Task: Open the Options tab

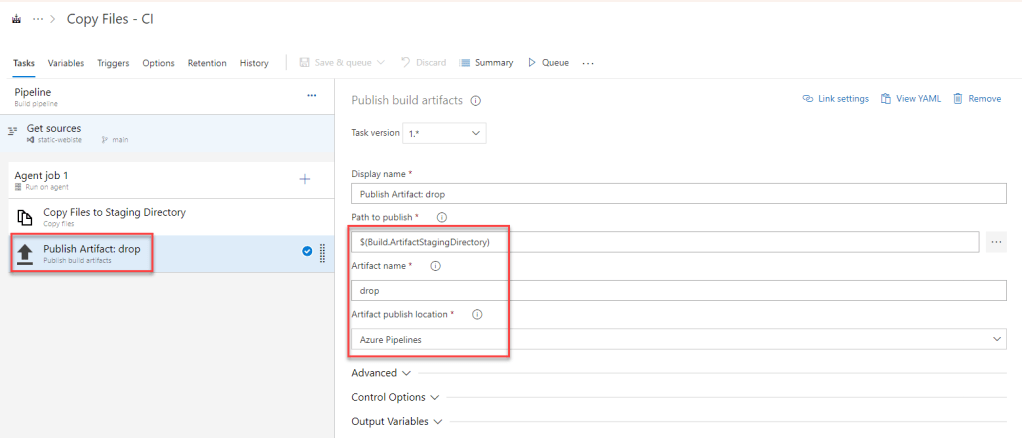Action: pos(158,63)
